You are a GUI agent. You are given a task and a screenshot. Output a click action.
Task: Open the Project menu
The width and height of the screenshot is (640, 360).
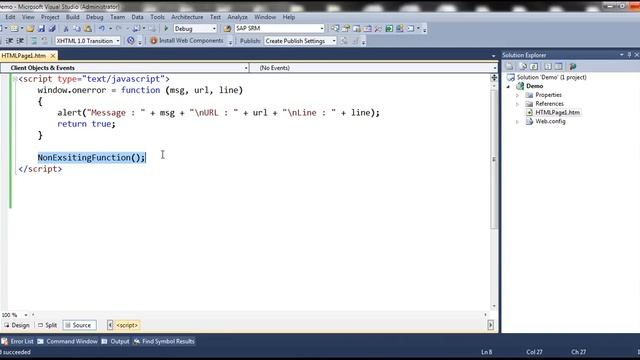point(50,17)
